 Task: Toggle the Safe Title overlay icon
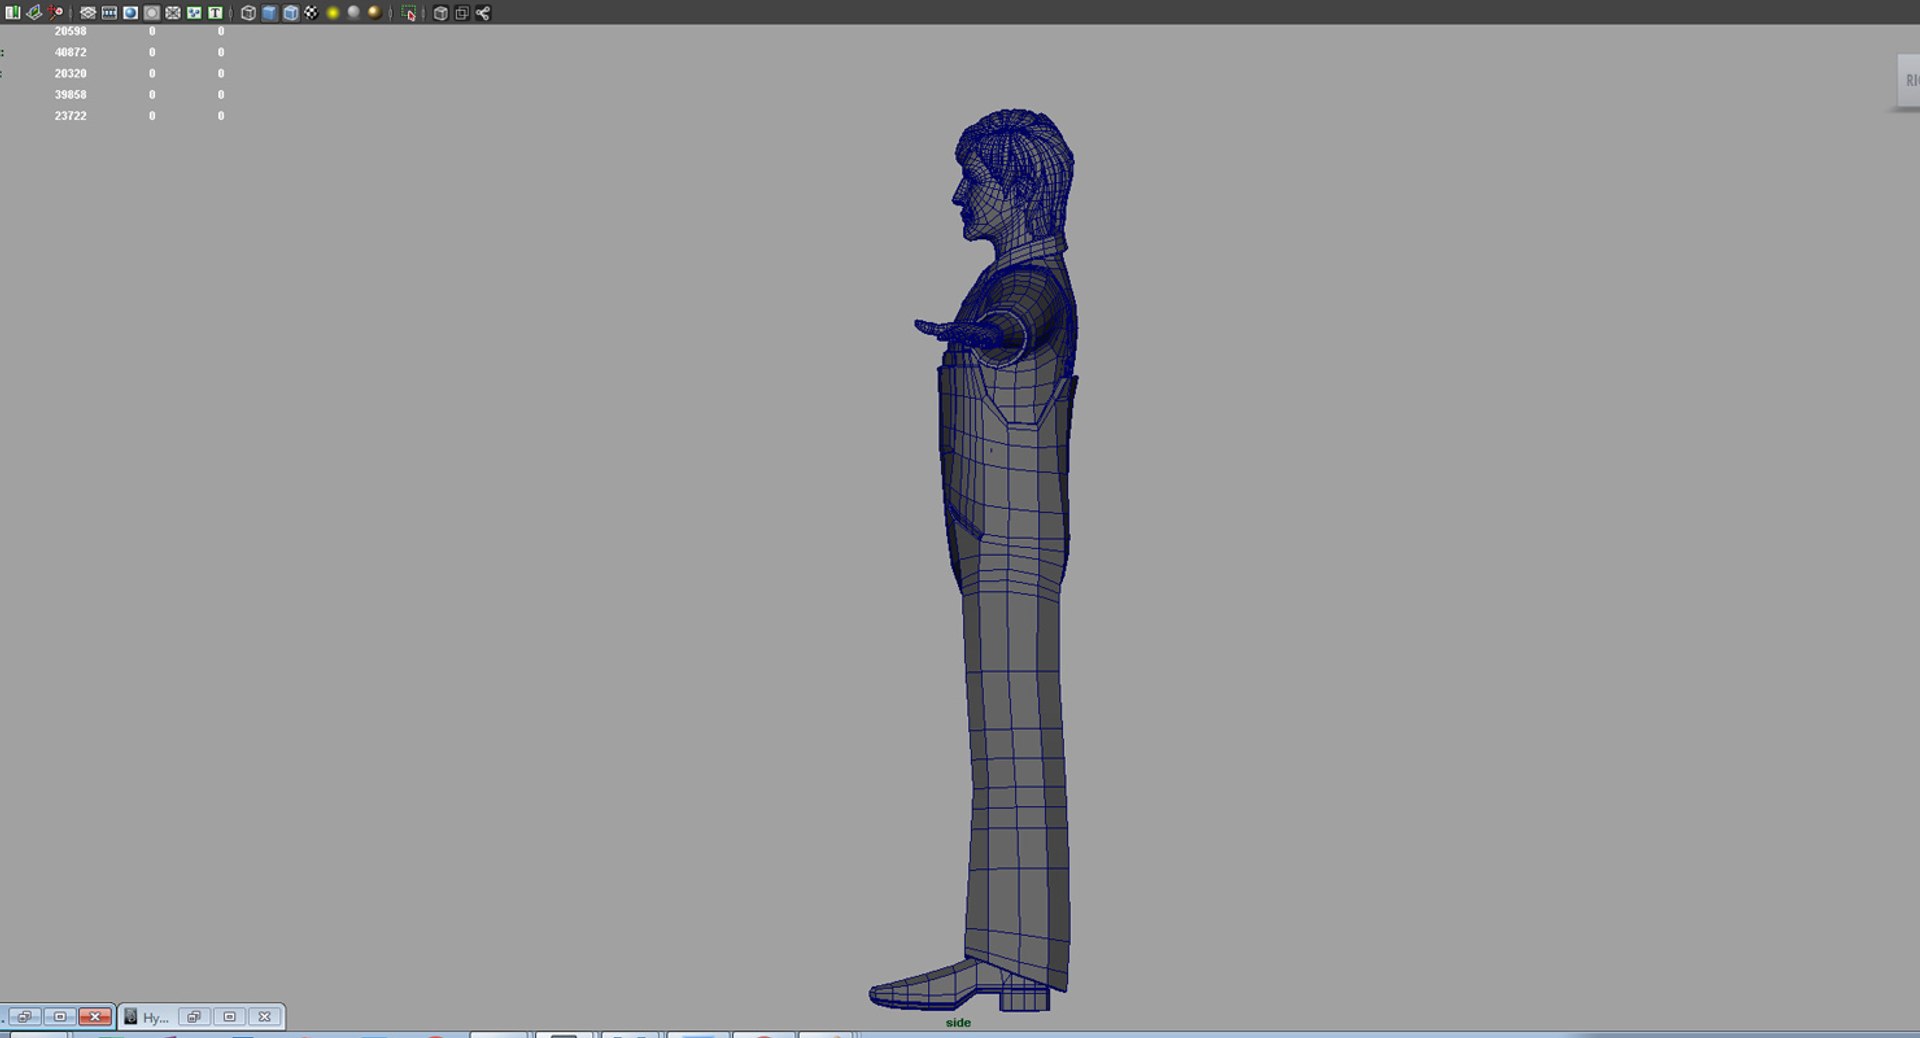(x=215, y=13)
